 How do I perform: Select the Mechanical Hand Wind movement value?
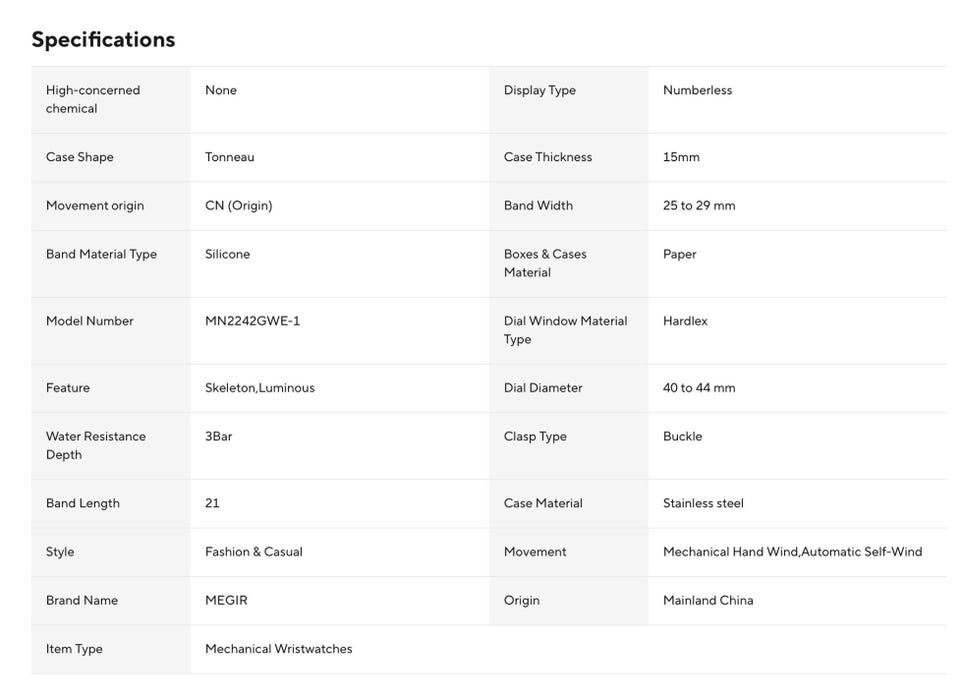pyautogui.click(x=730, y=552)
